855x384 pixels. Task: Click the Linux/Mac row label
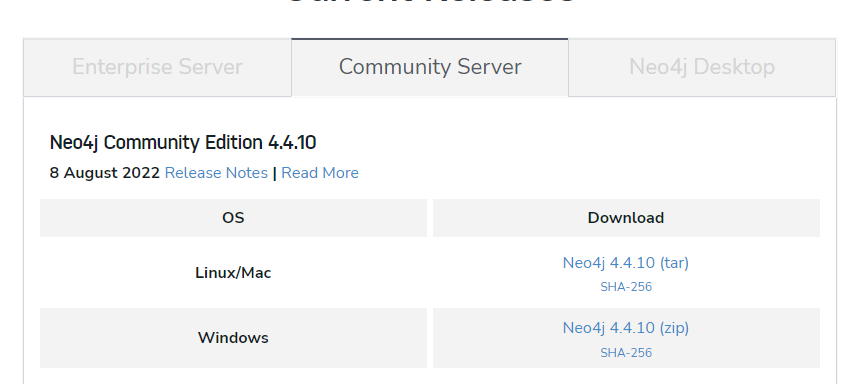point(233,273)
